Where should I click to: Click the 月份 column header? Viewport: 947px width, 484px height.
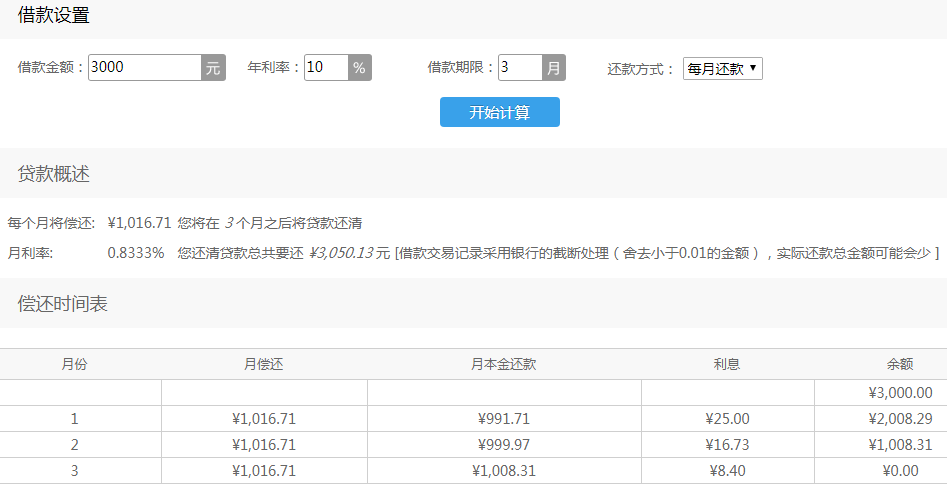[x=74, y=364]
